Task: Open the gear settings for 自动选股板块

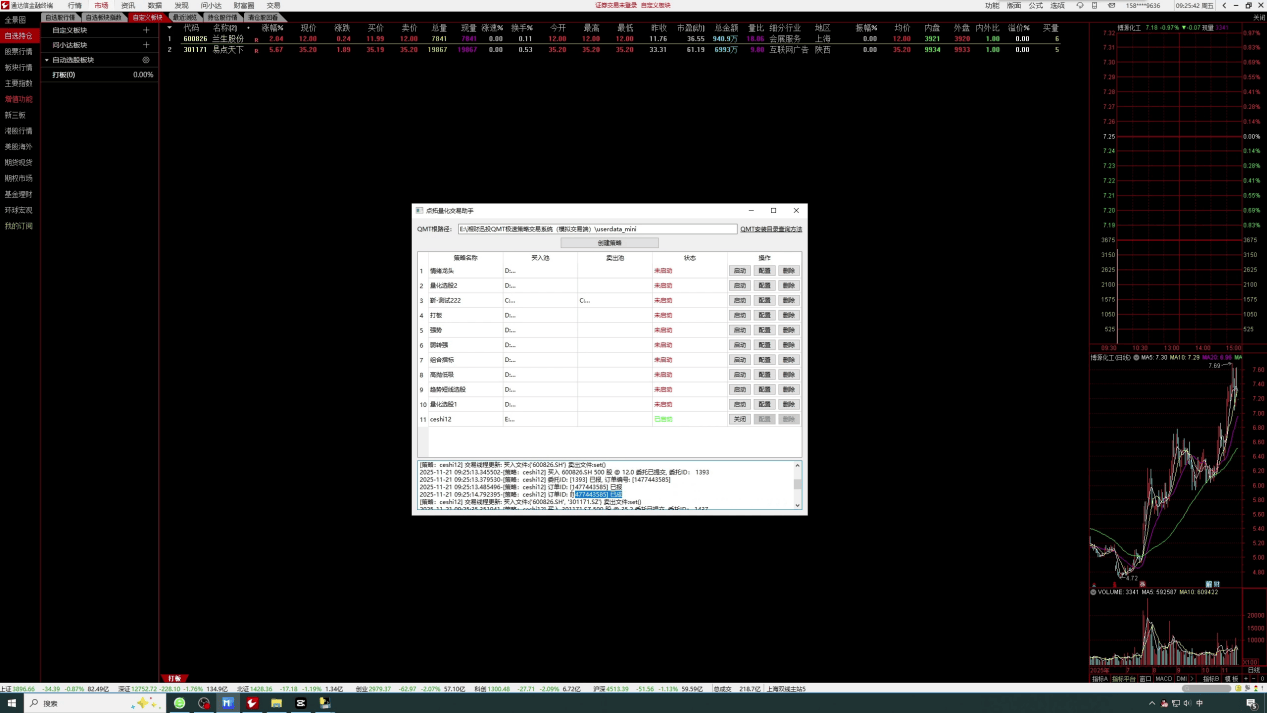Action: tap(146, 60)
